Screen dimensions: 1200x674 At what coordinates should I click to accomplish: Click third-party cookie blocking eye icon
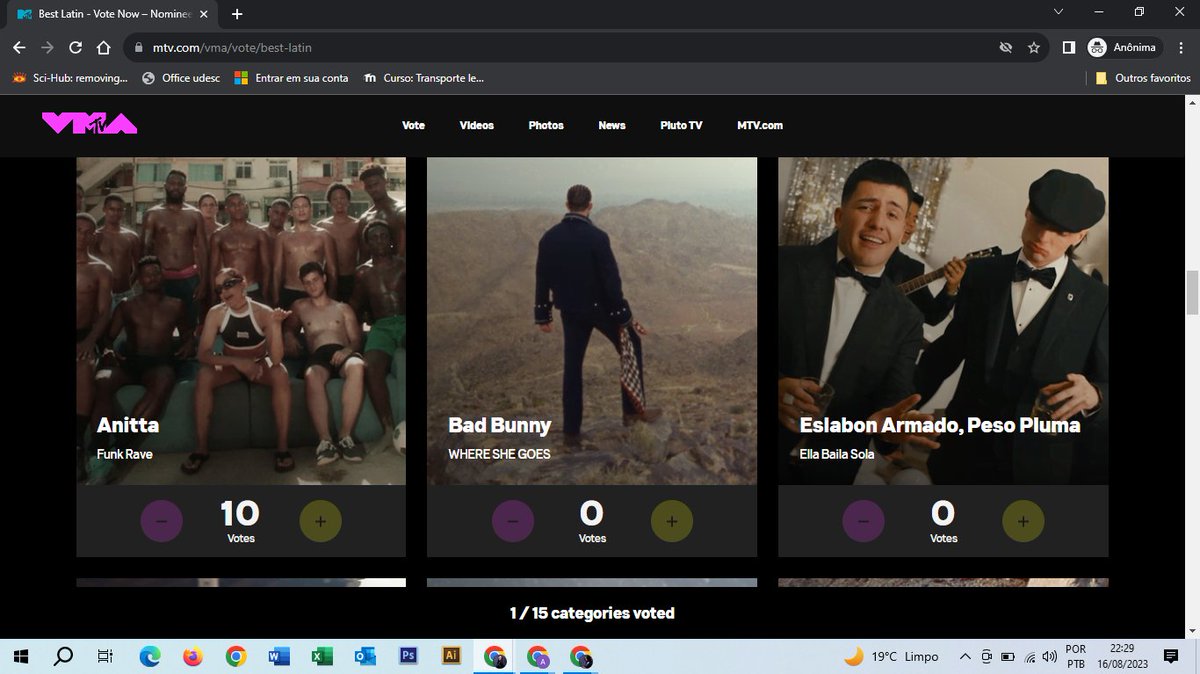coord(1006,47)
